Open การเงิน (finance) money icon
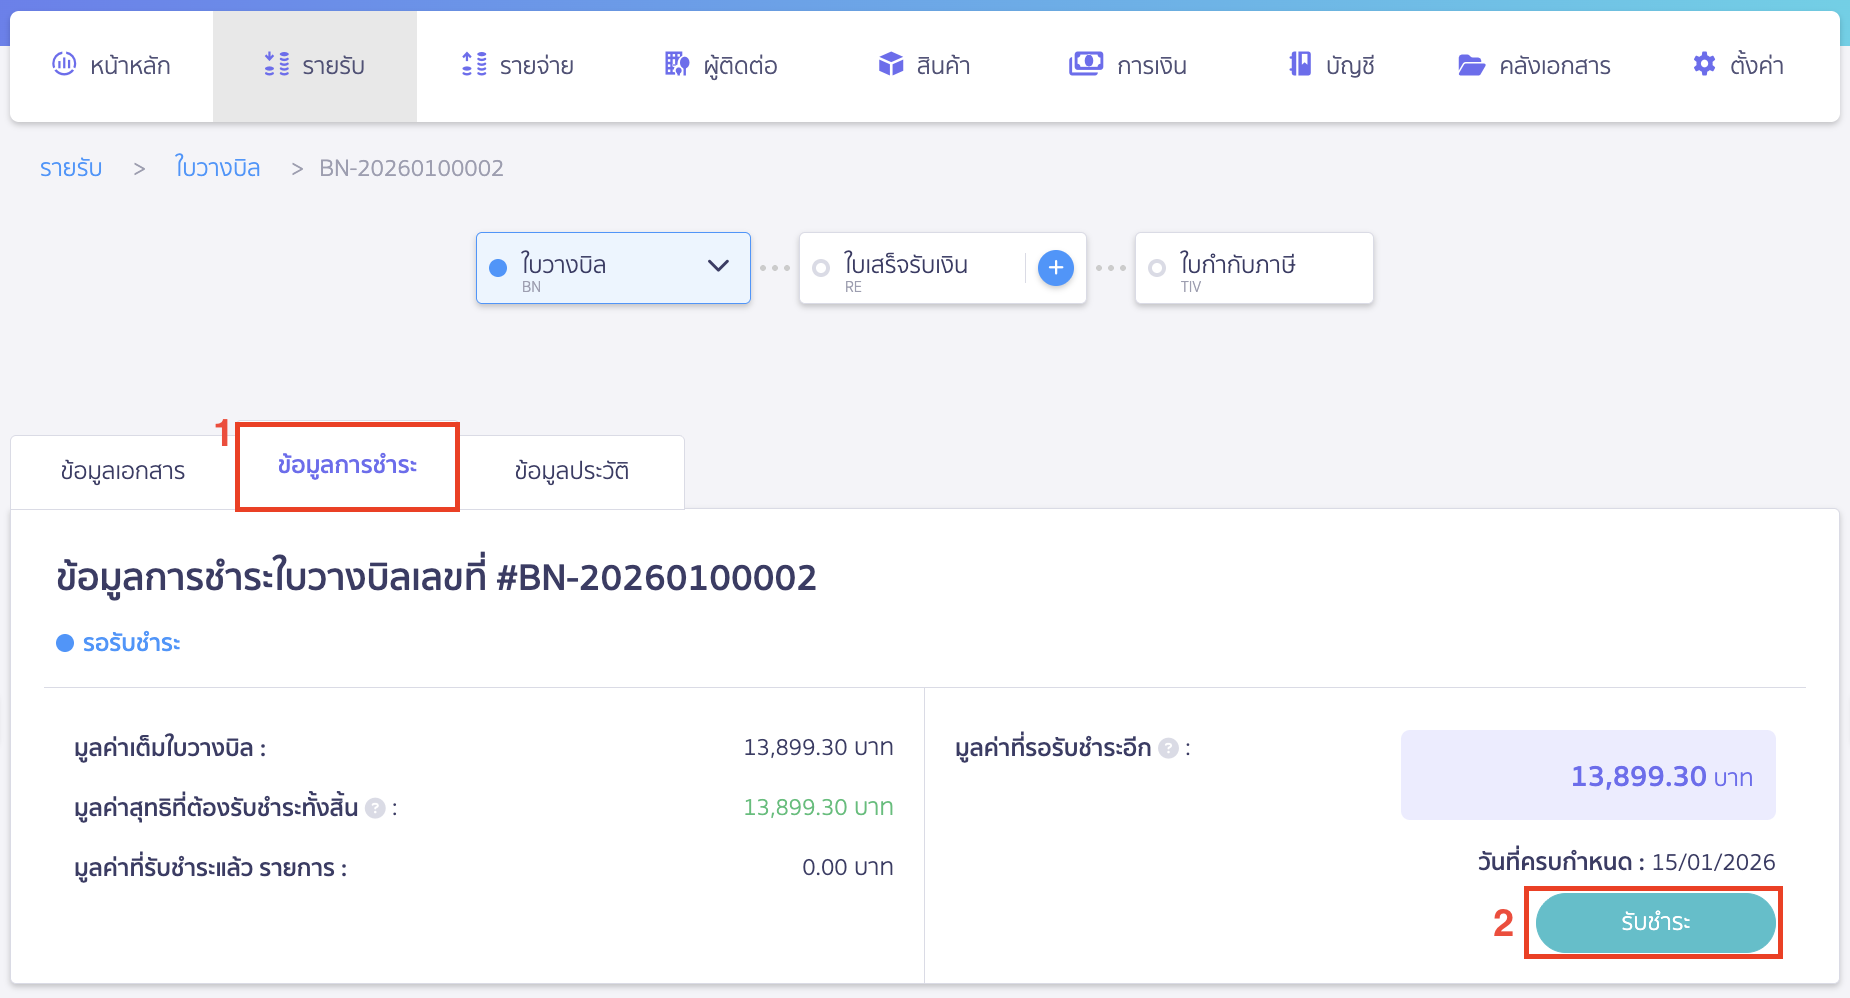 point(1085,64)
